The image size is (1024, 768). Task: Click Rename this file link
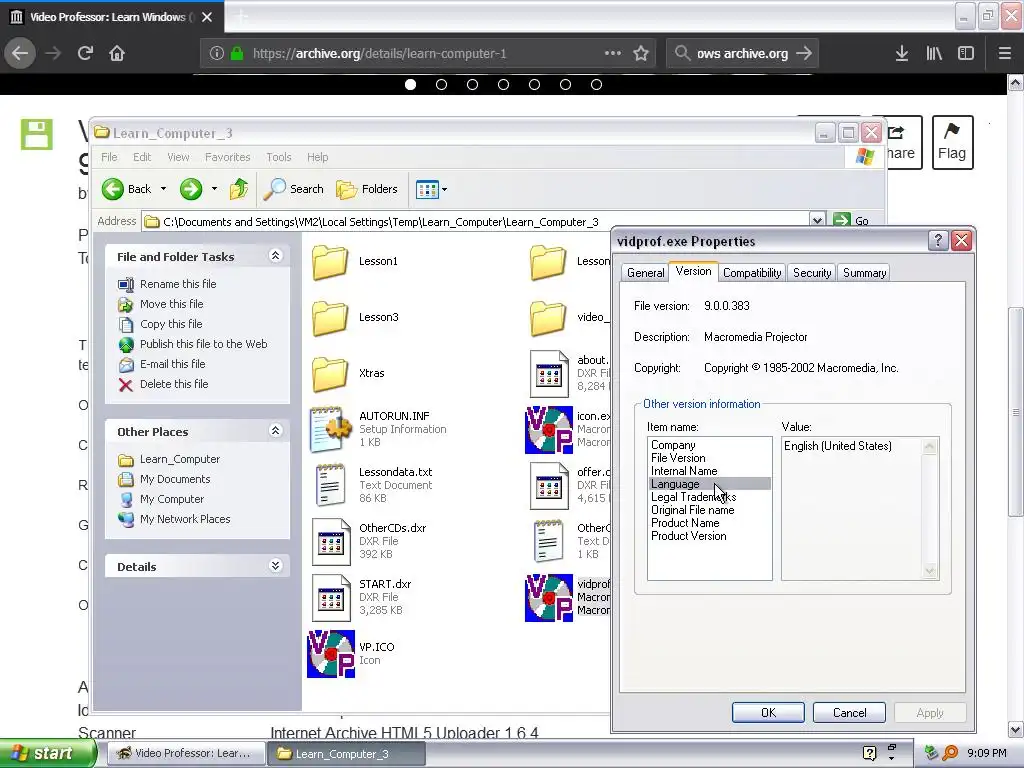(178, 284)
